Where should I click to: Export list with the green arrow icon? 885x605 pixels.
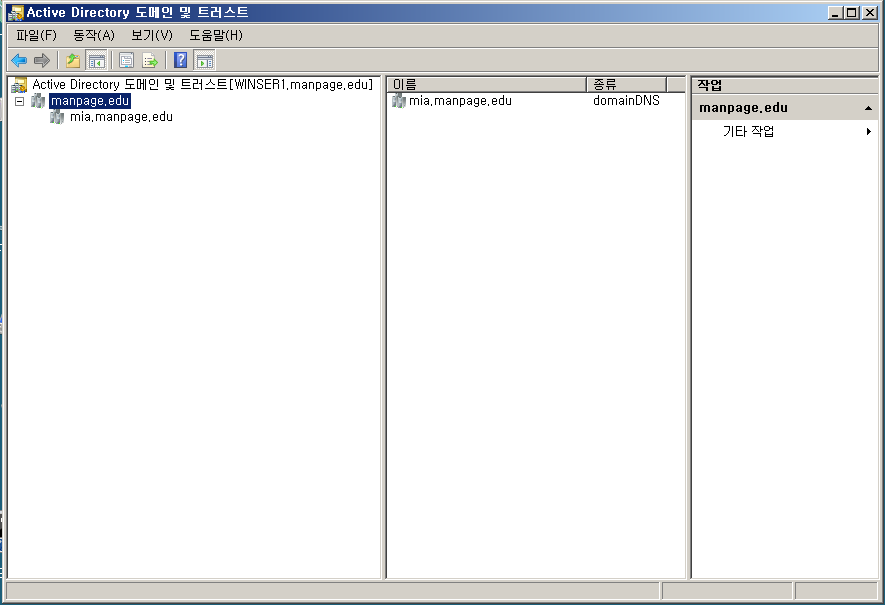click(150, 60)
